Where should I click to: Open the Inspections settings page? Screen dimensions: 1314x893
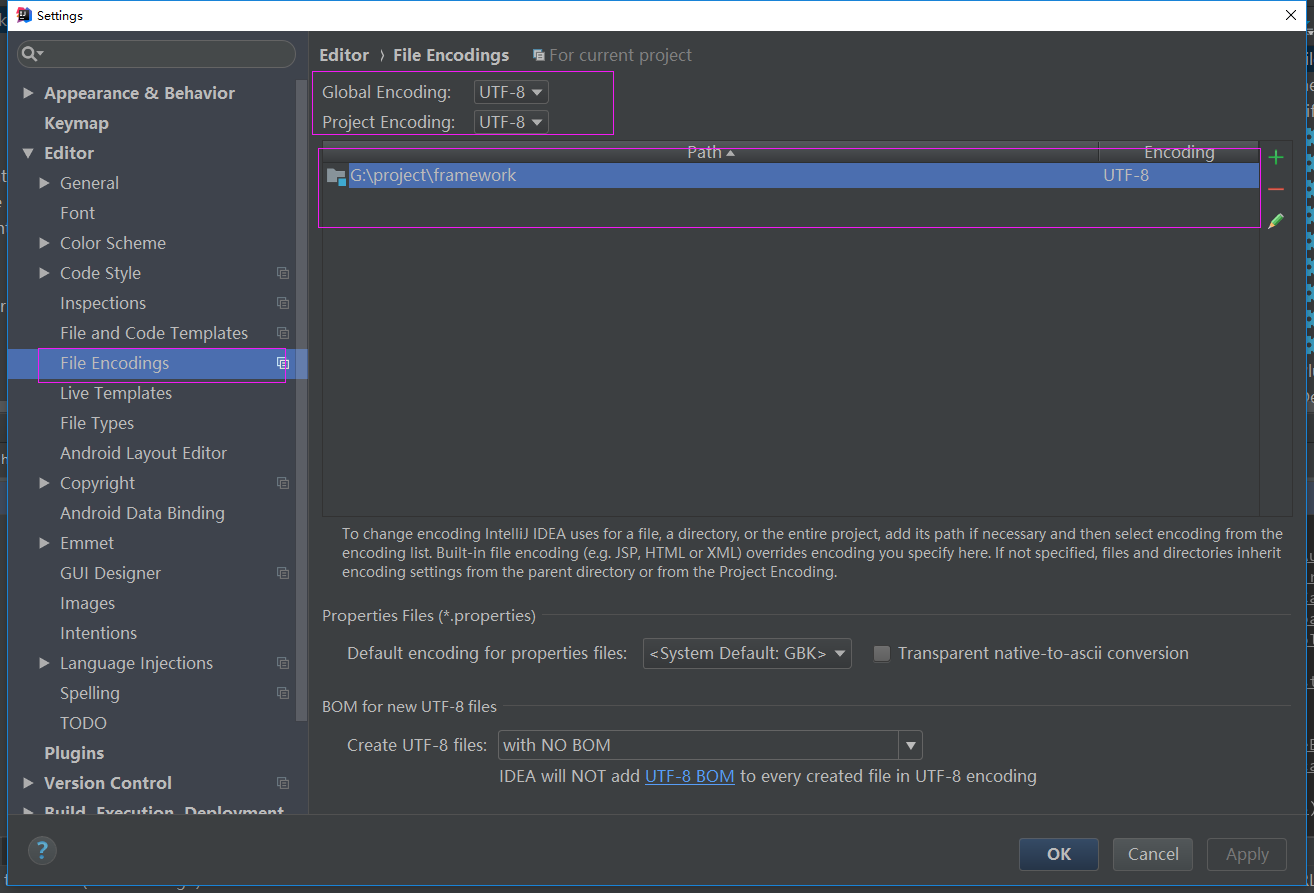[x=103, y=303]
